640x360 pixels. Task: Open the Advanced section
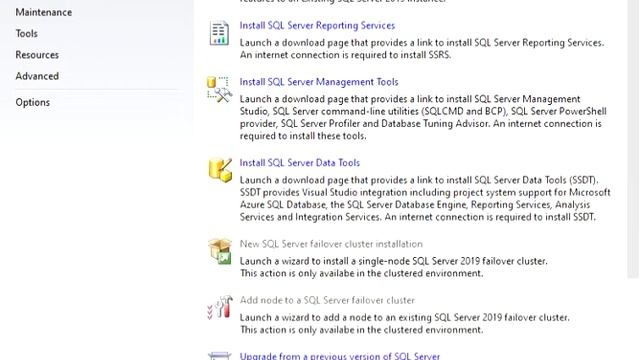[x=37, y=76]
